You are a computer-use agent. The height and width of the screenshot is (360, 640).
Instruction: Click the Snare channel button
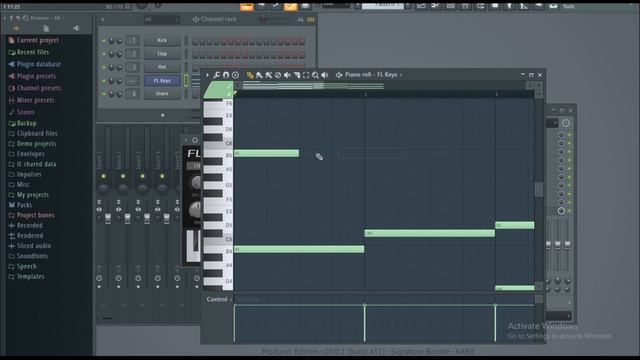coord(162,94)
